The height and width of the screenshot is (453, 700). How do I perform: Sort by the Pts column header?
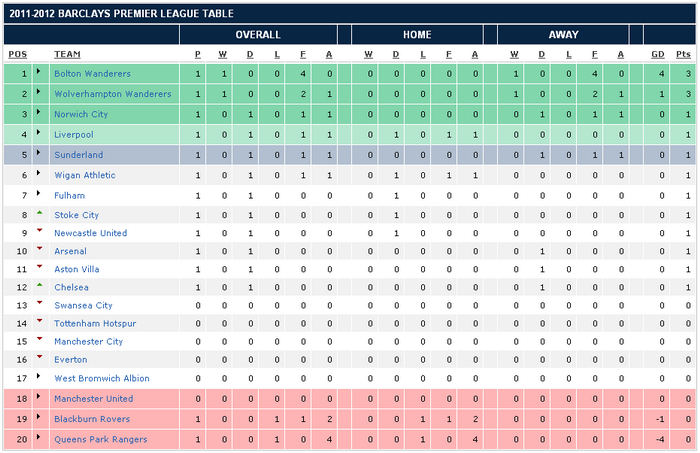(x=683, y=54)
